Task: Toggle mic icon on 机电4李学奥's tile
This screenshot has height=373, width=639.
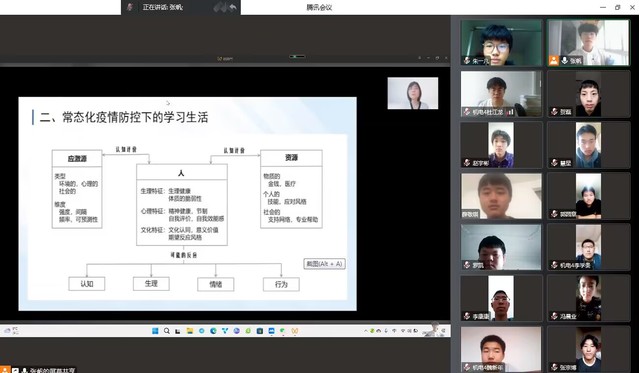Action: [554, 265]
